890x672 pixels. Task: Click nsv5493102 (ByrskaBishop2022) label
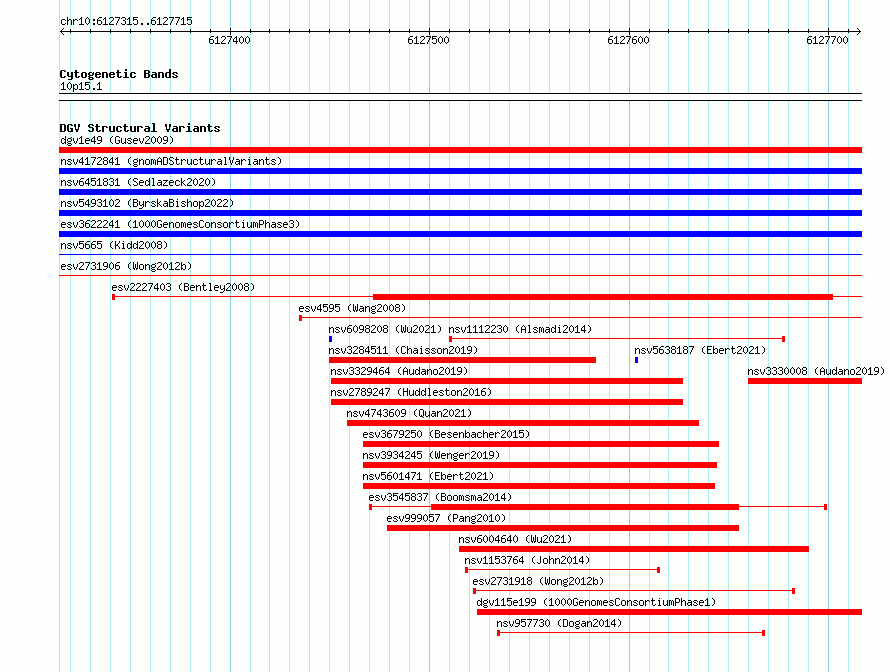[x=147, y=203]
